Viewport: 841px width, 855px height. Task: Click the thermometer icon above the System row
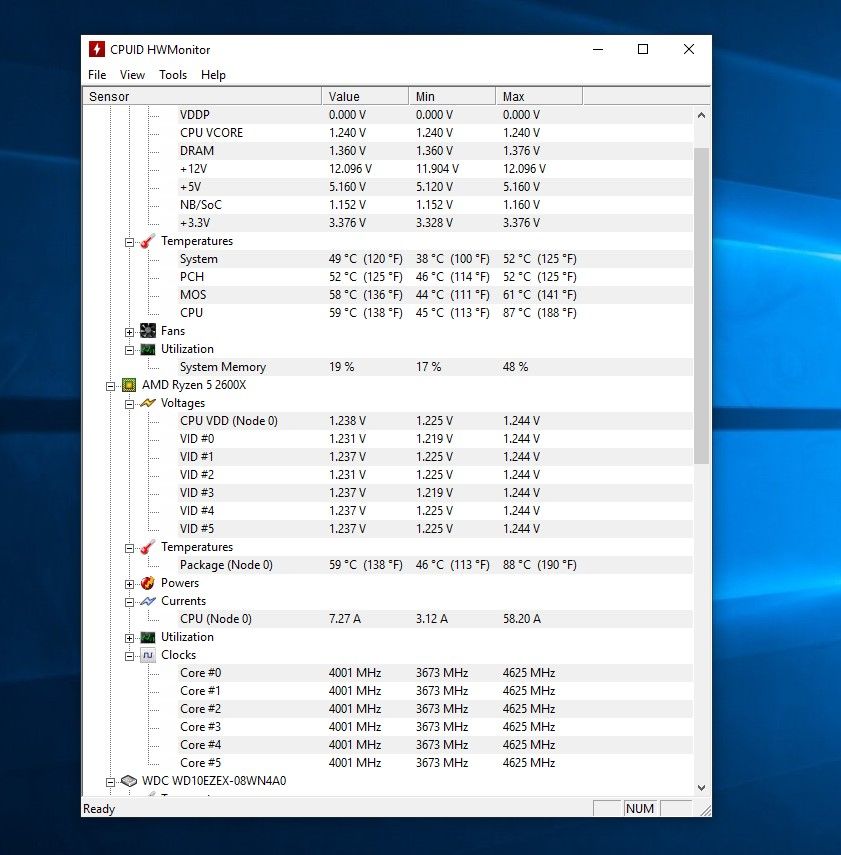(x=148, y=241)
